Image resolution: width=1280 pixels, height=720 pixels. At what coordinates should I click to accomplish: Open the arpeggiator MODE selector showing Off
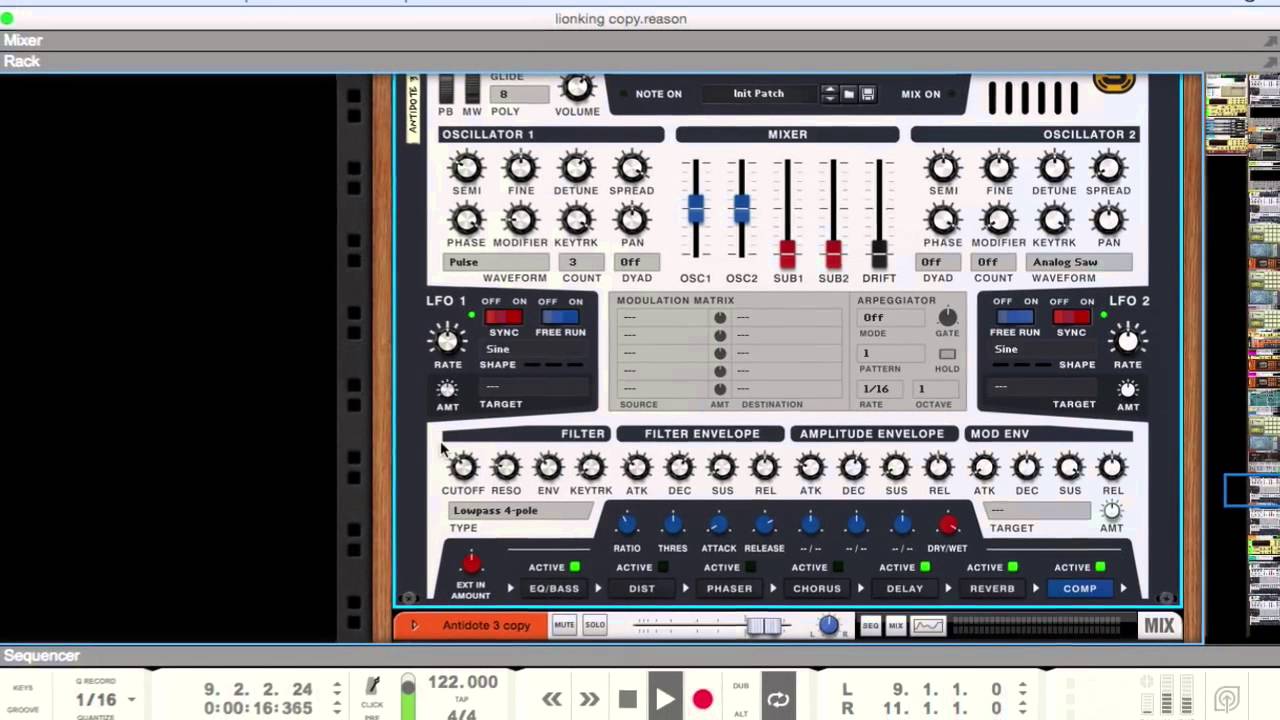point(891,318)
